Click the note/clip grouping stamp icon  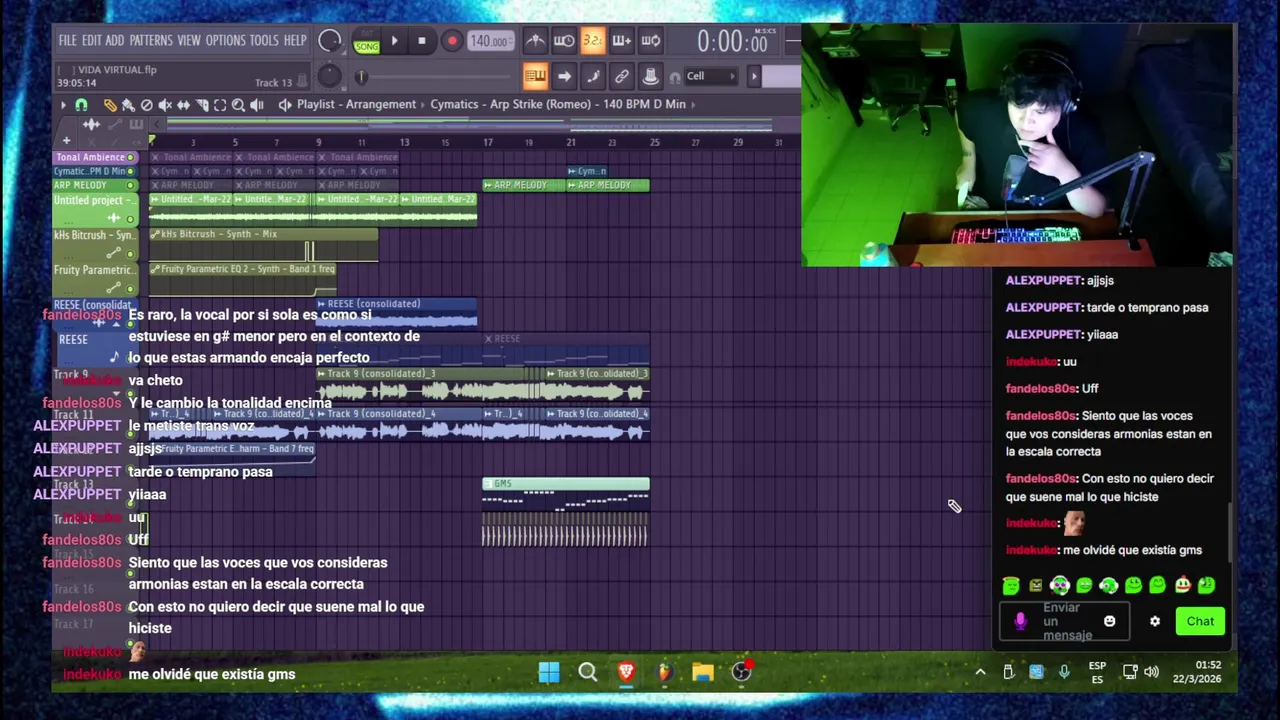click(650, 76)
